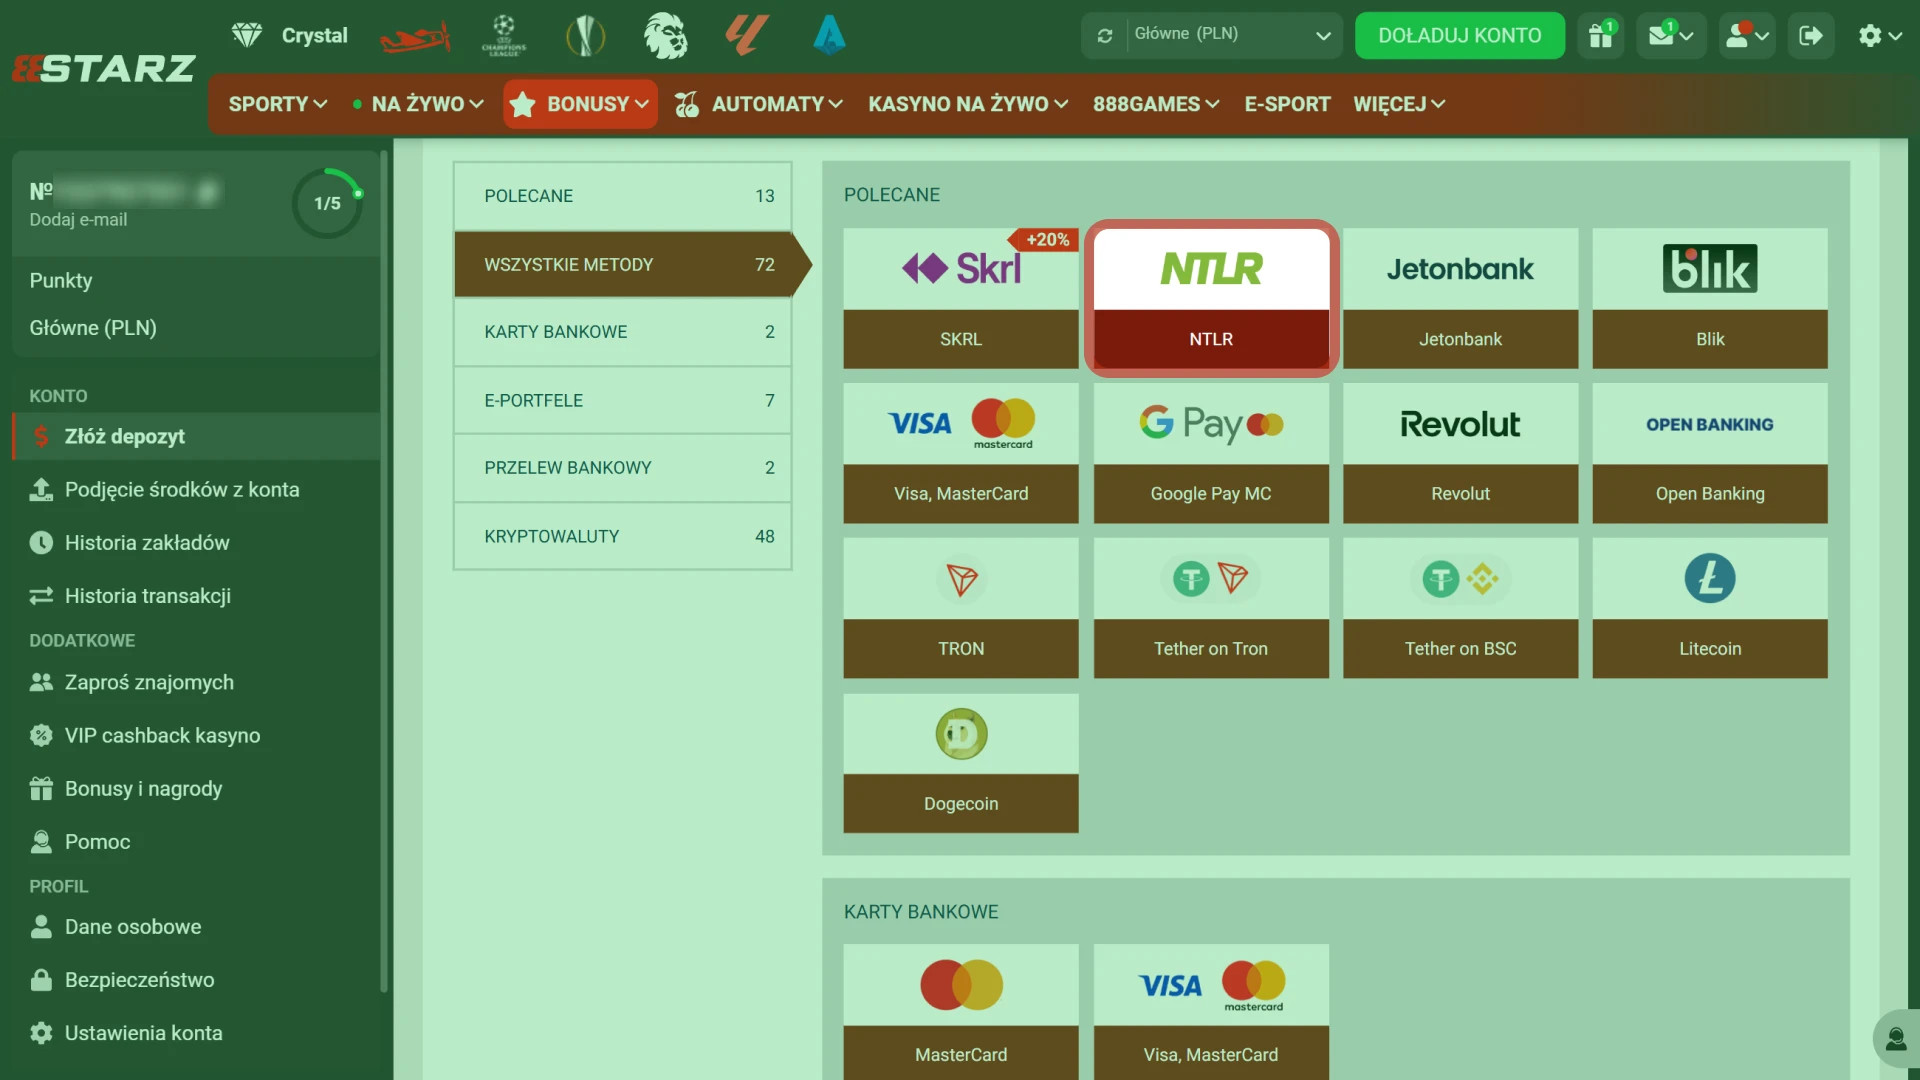Viewport: 1920px width, 1080px height.
Task: Select the Revolut payment tile
Action: pos(1460,453)
